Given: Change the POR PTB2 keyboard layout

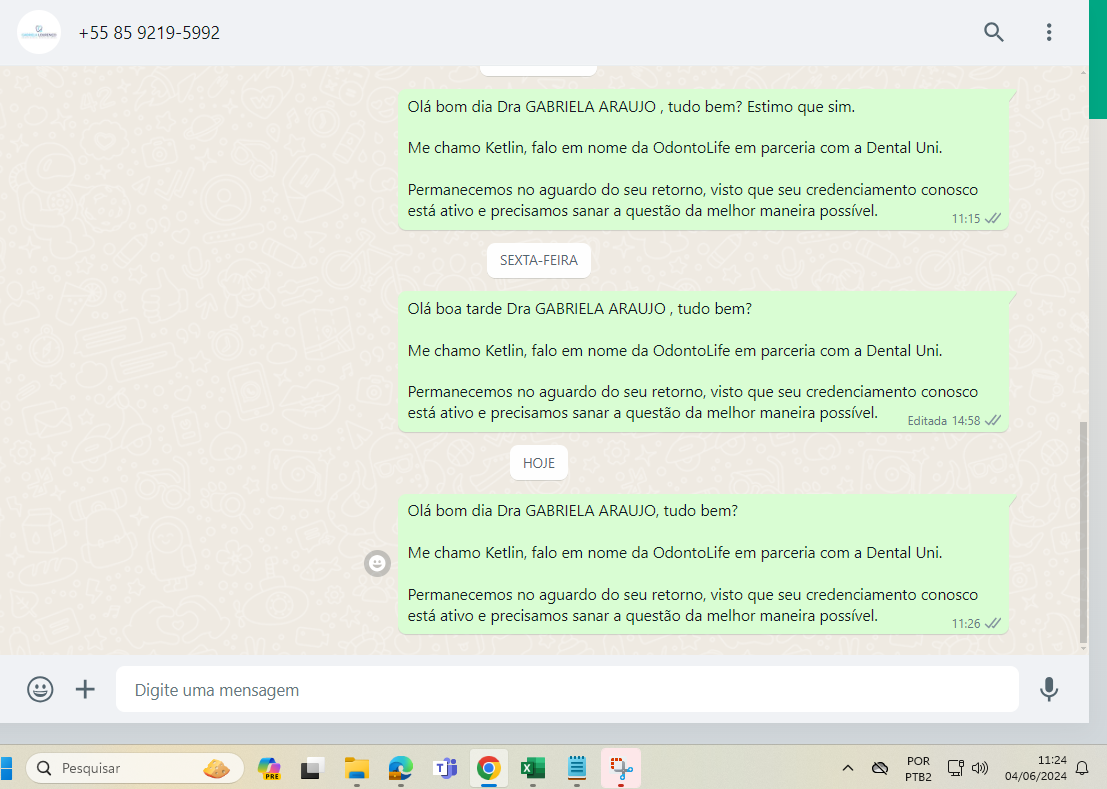Looking at the screenshot, I should (918, 769).
